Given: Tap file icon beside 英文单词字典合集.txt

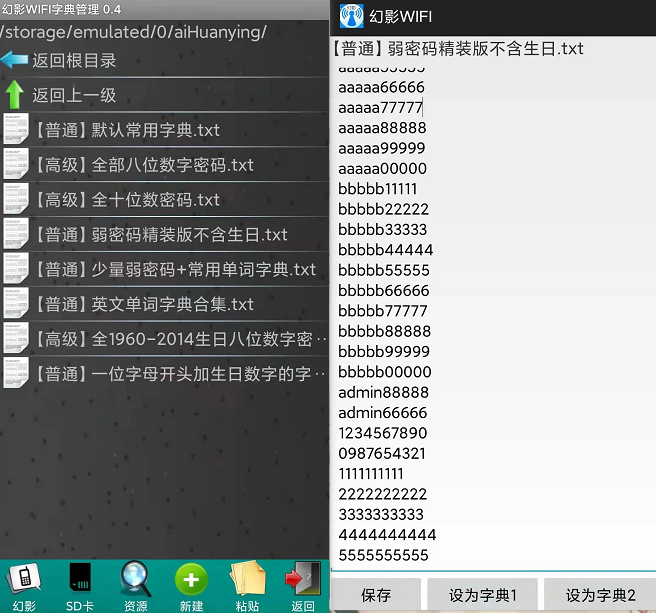Looking at the screenshot, I should click(x=16, y=303).
